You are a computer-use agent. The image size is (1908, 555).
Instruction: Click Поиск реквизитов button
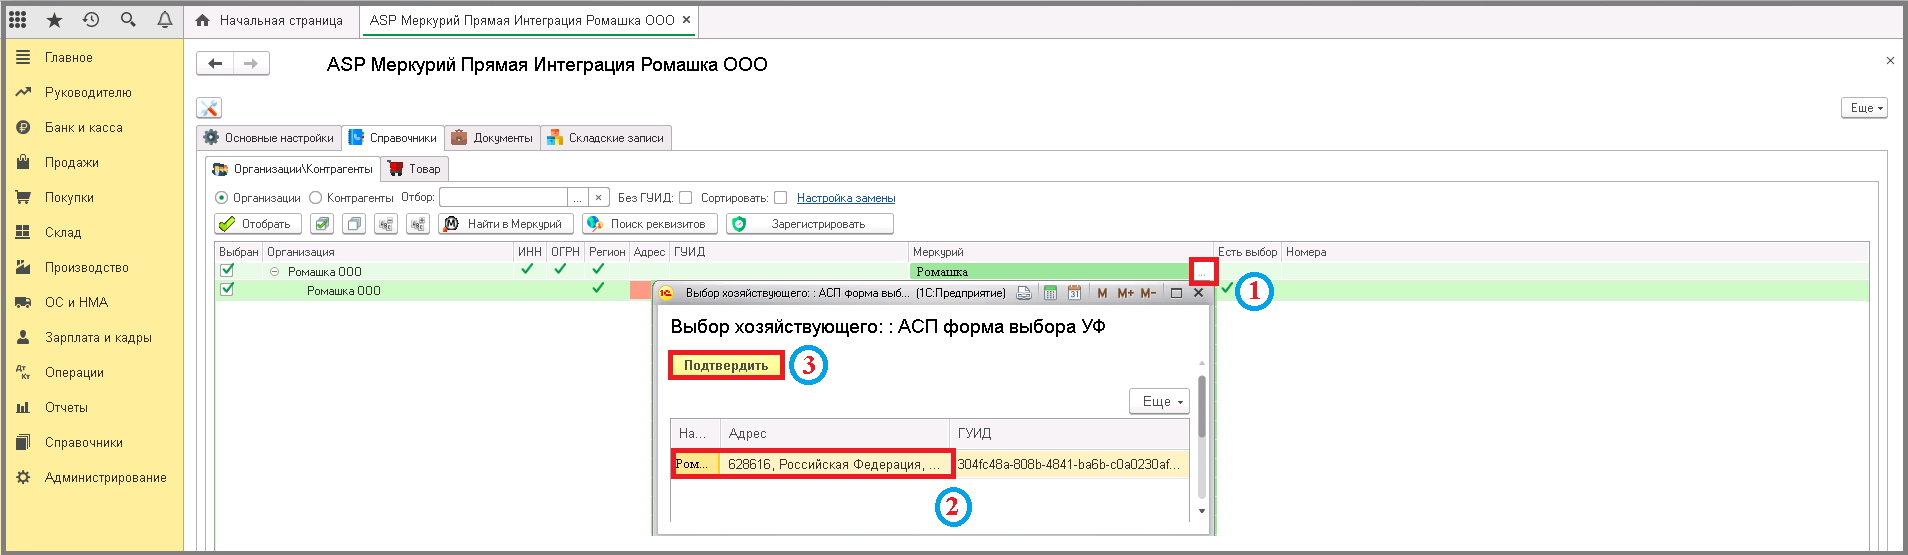[650, 224]
